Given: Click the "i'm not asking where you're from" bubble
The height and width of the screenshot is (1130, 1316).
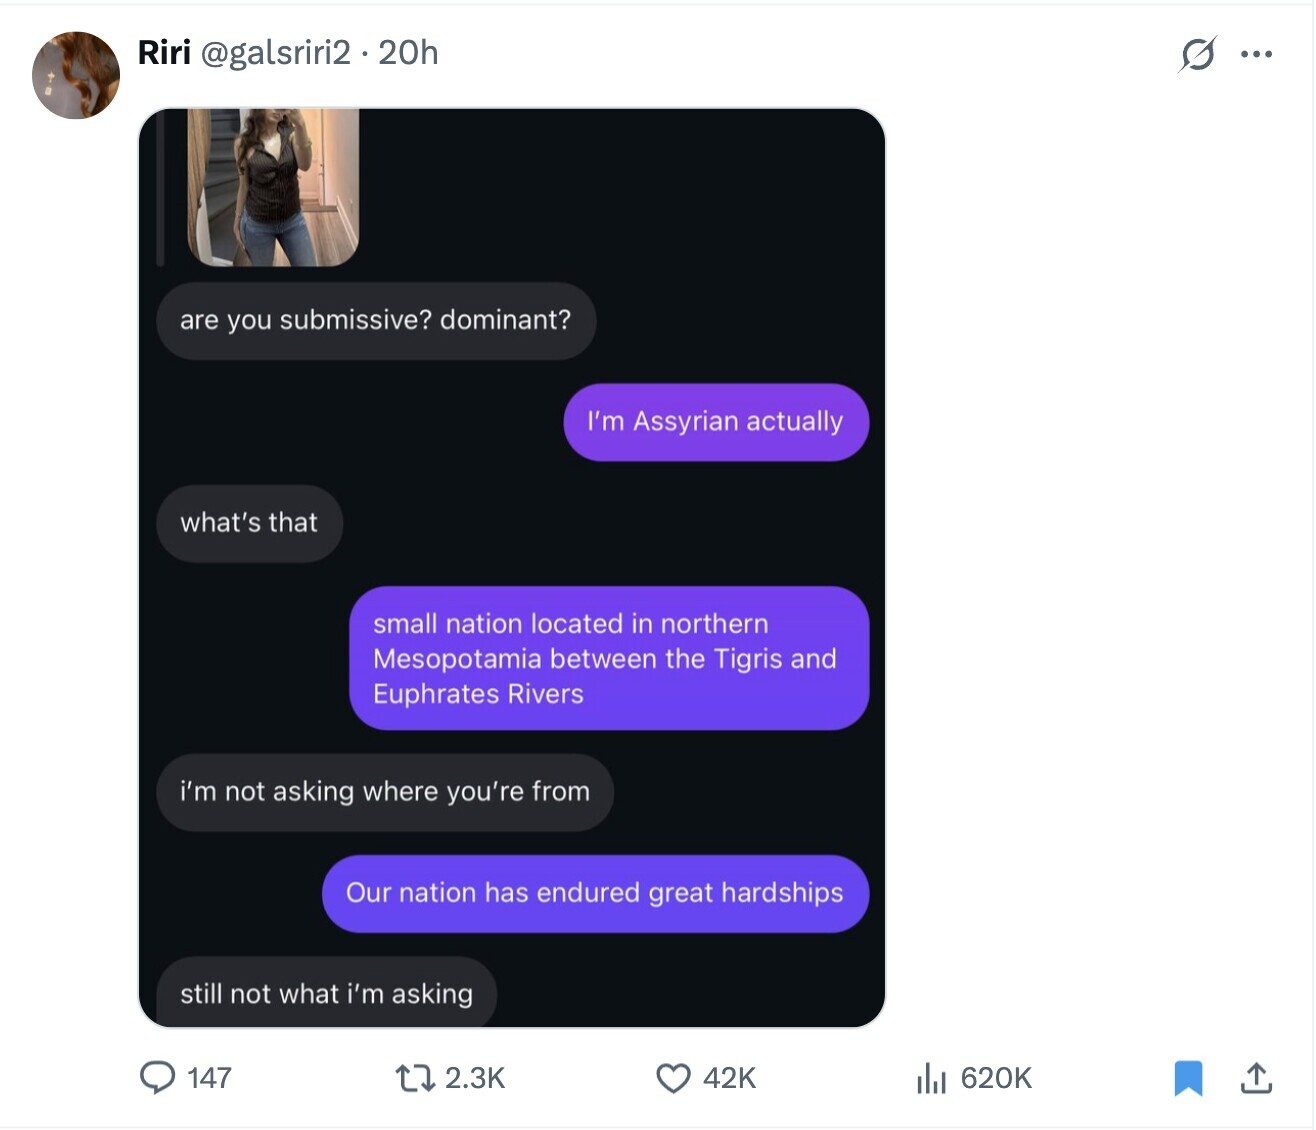Looking at the screenshot, I should pos(385,792).
